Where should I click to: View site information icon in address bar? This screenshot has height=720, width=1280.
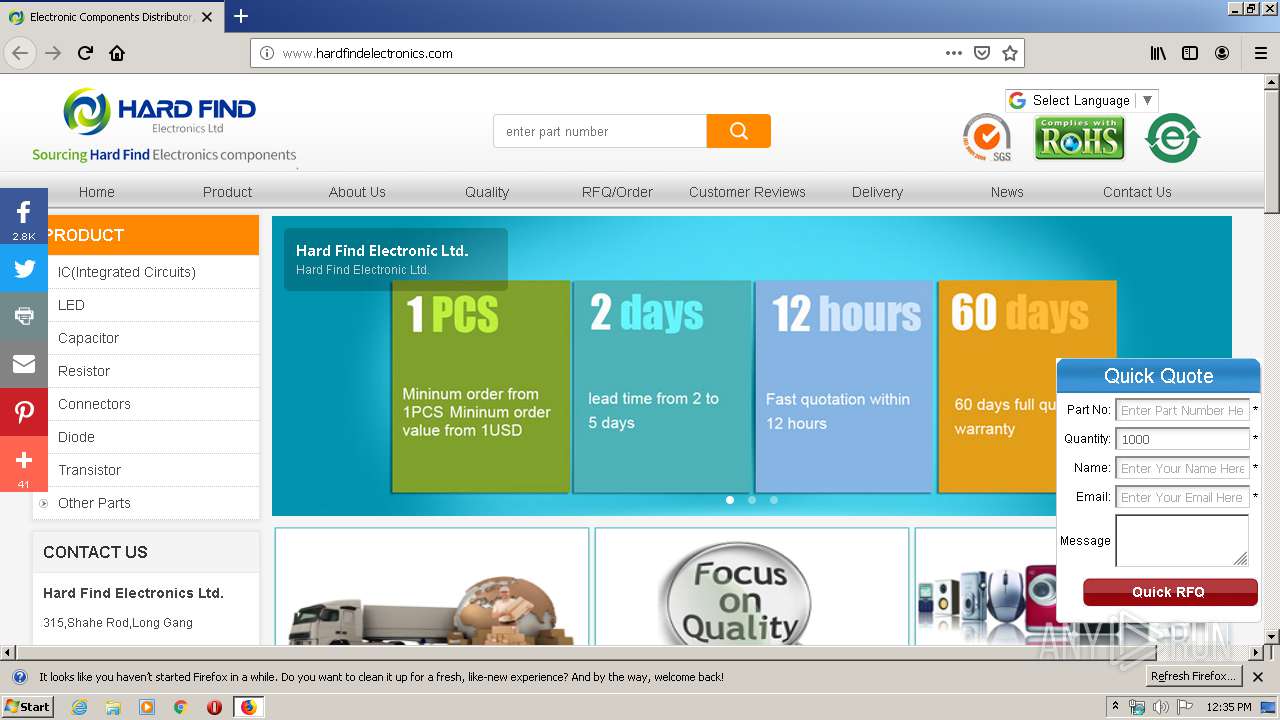267,53
